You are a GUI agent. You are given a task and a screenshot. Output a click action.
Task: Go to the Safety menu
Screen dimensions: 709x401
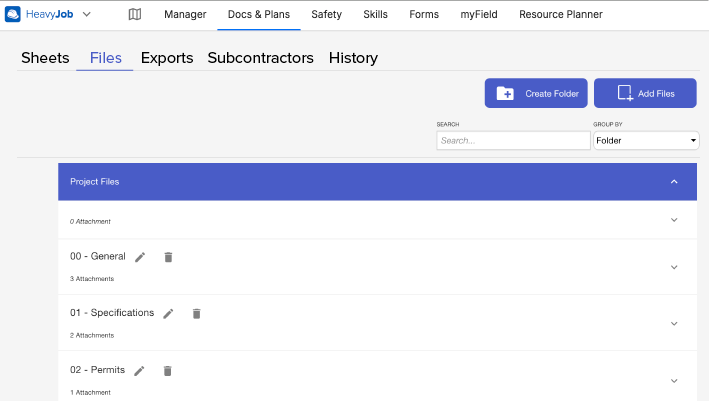326,14
